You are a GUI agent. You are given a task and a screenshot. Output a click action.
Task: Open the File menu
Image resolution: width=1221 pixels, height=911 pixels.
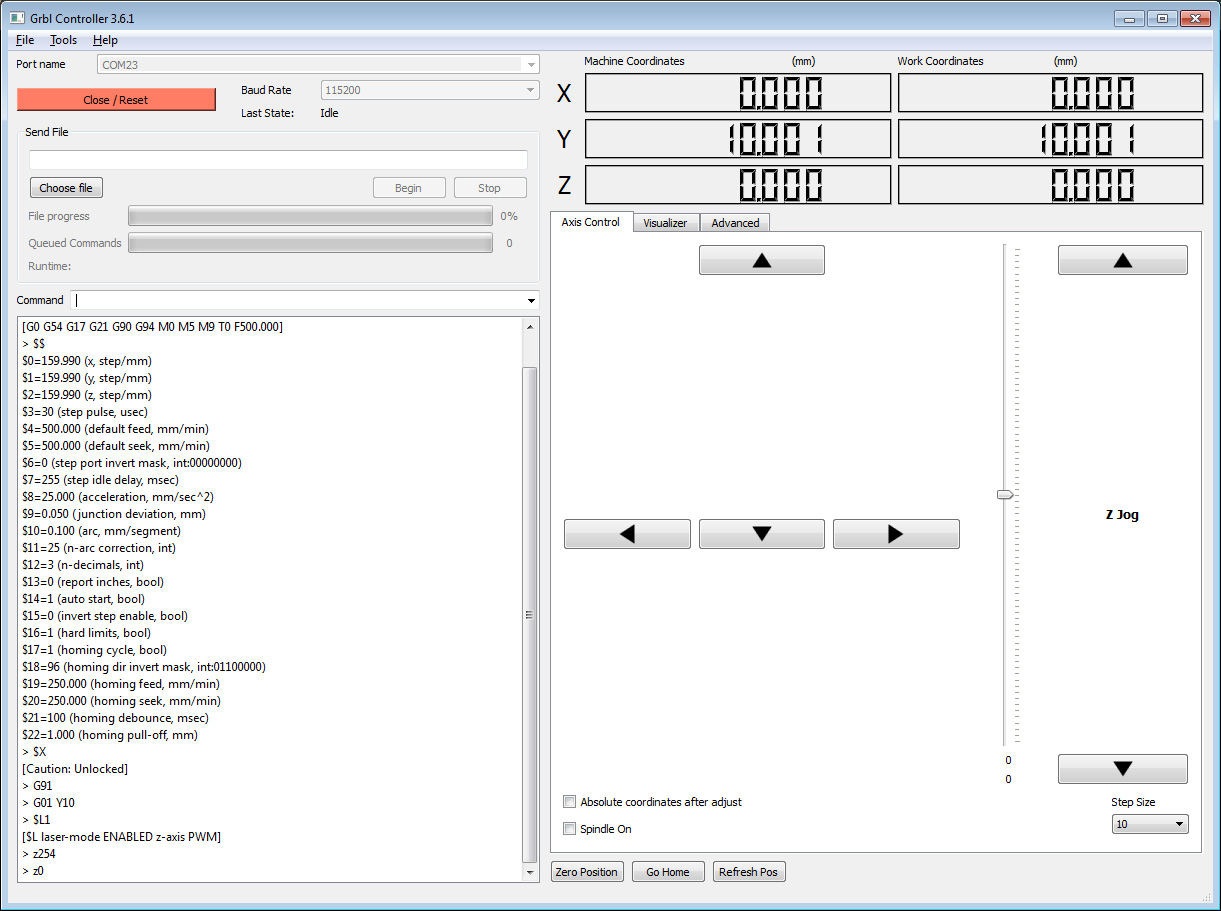(25, 40)
